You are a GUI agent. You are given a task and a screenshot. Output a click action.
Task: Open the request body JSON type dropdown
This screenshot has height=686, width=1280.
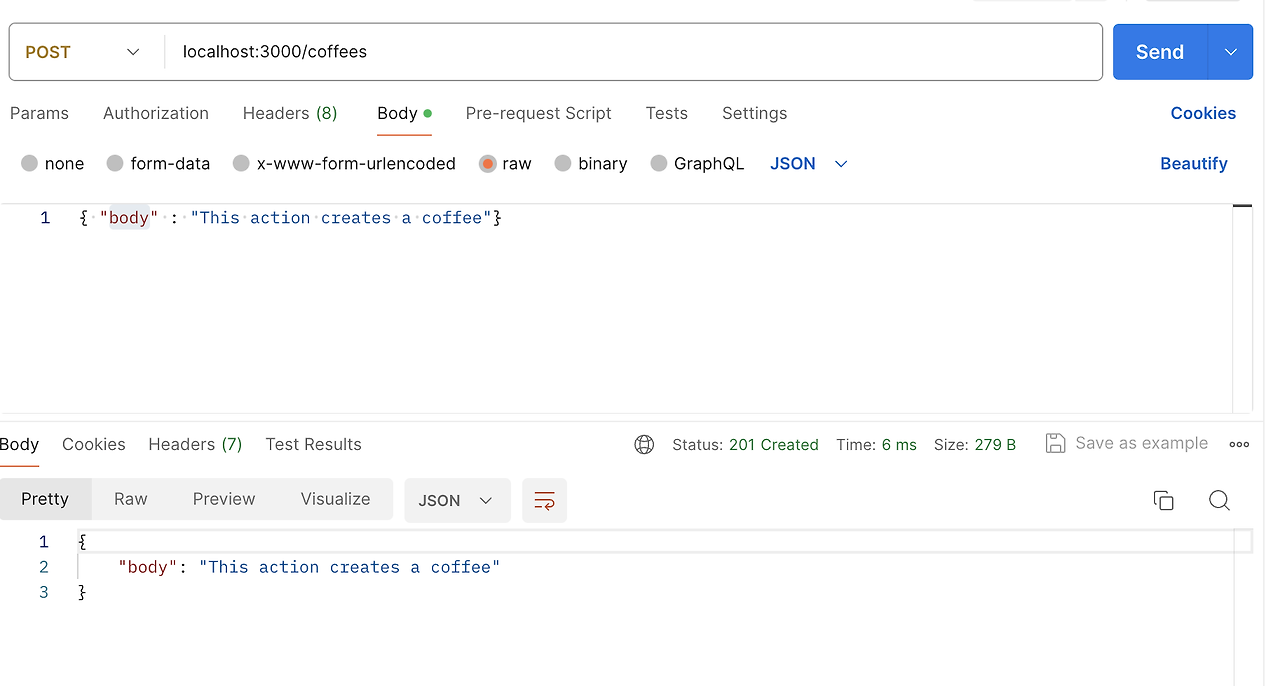click(809, 163)
